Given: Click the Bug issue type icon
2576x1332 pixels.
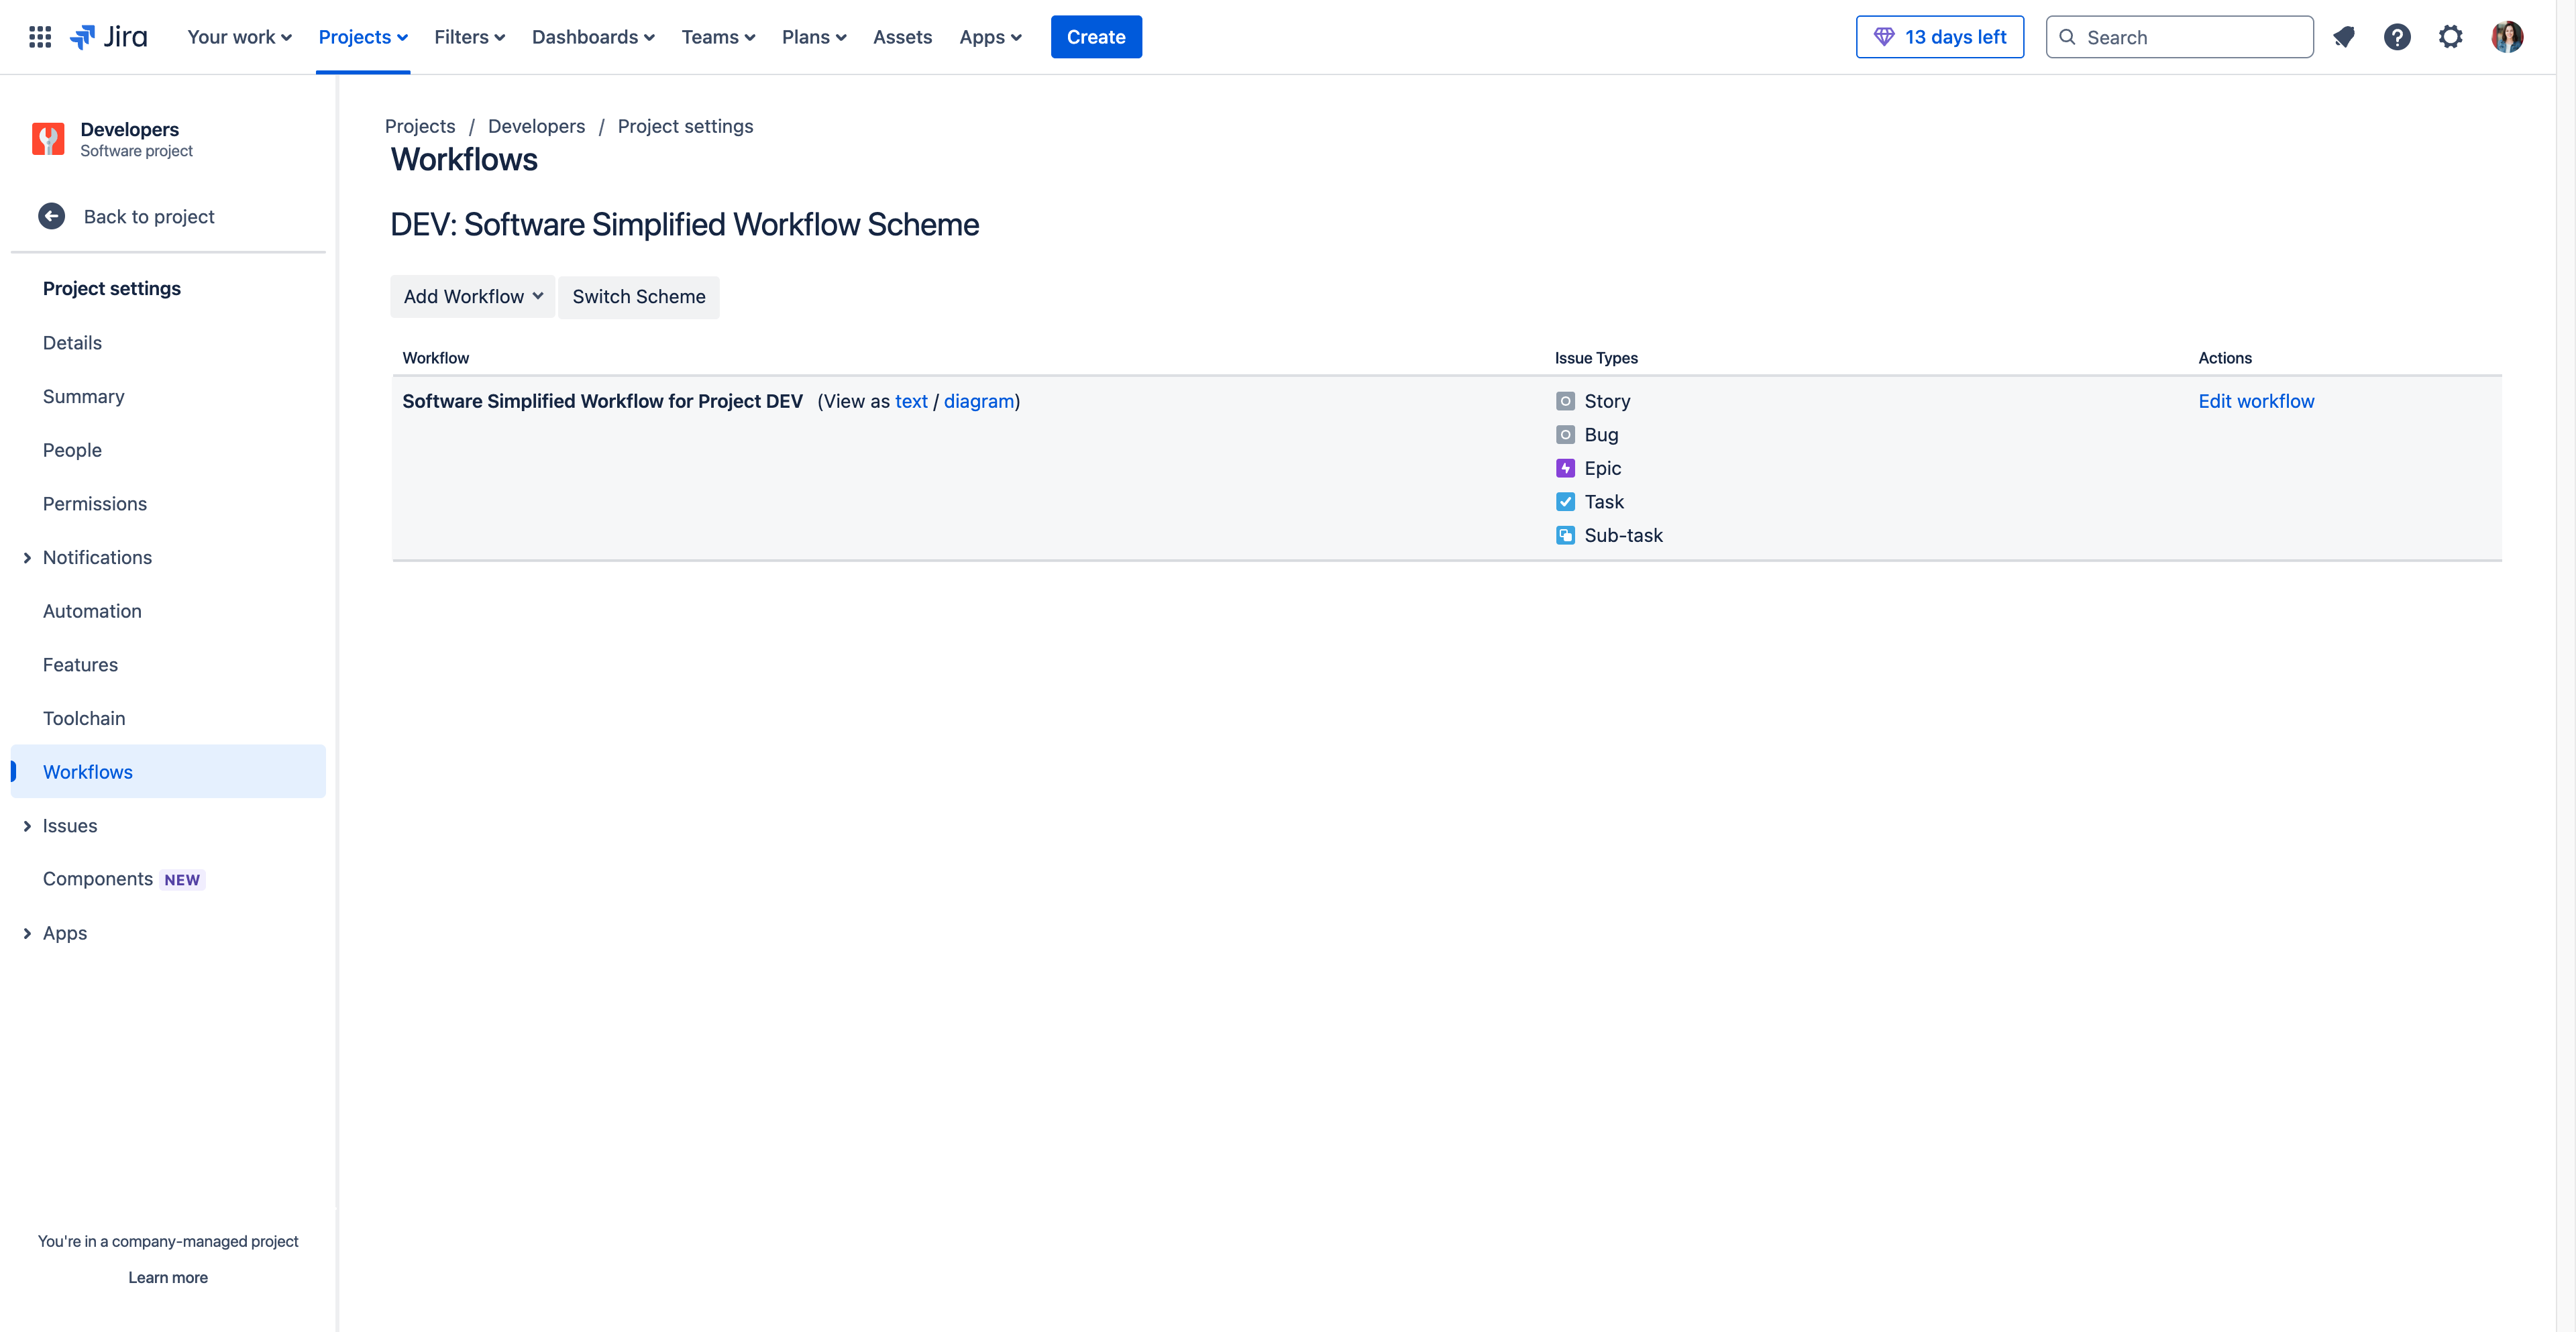Looking at the screenshot, I should pos(1565,435).
